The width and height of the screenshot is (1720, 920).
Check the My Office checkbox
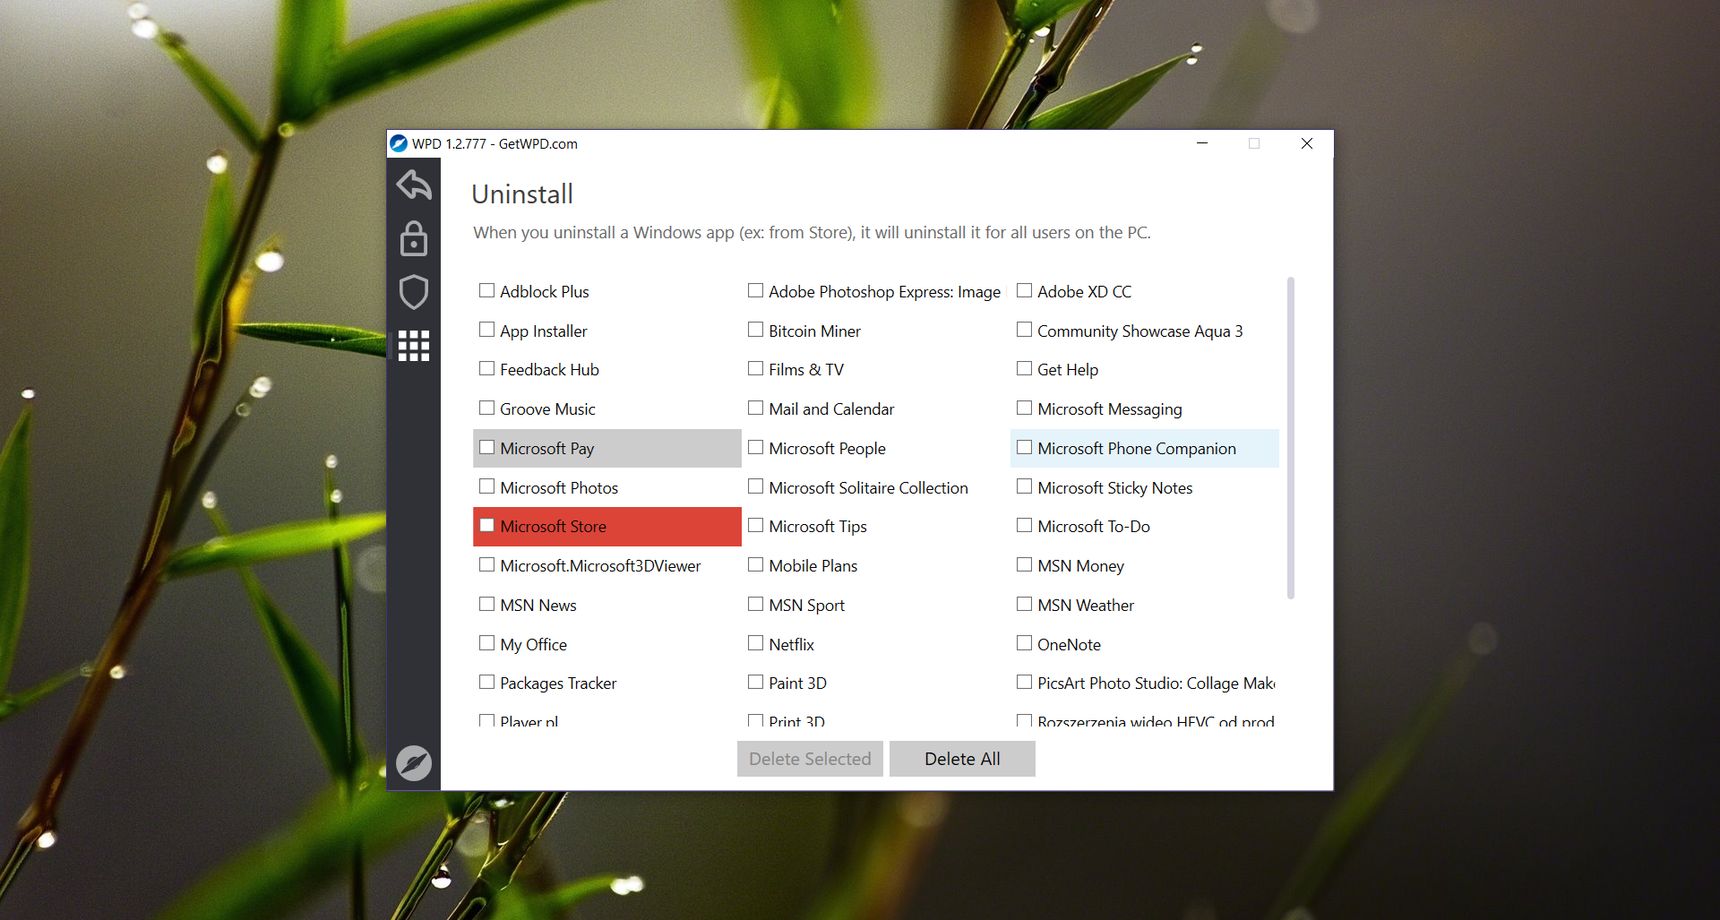click(487, 644)
